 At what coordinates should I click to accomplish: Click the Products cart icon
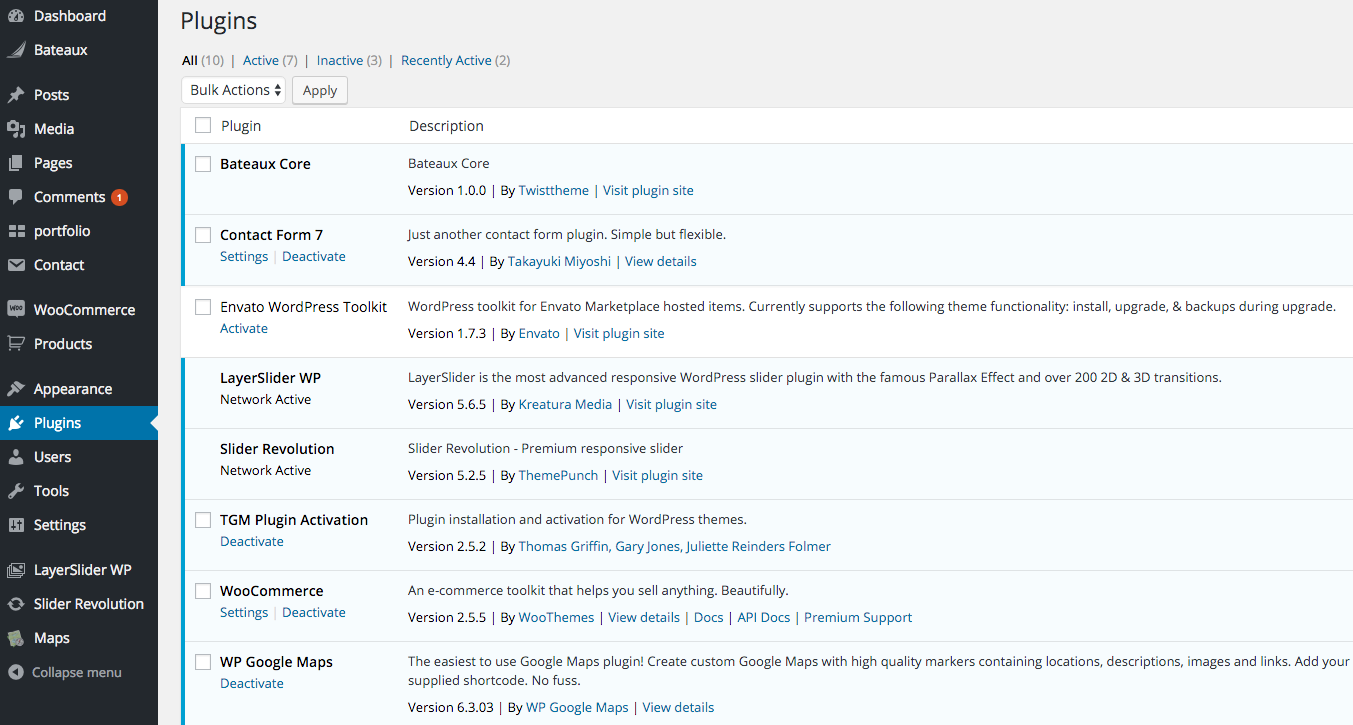[16, 344]
